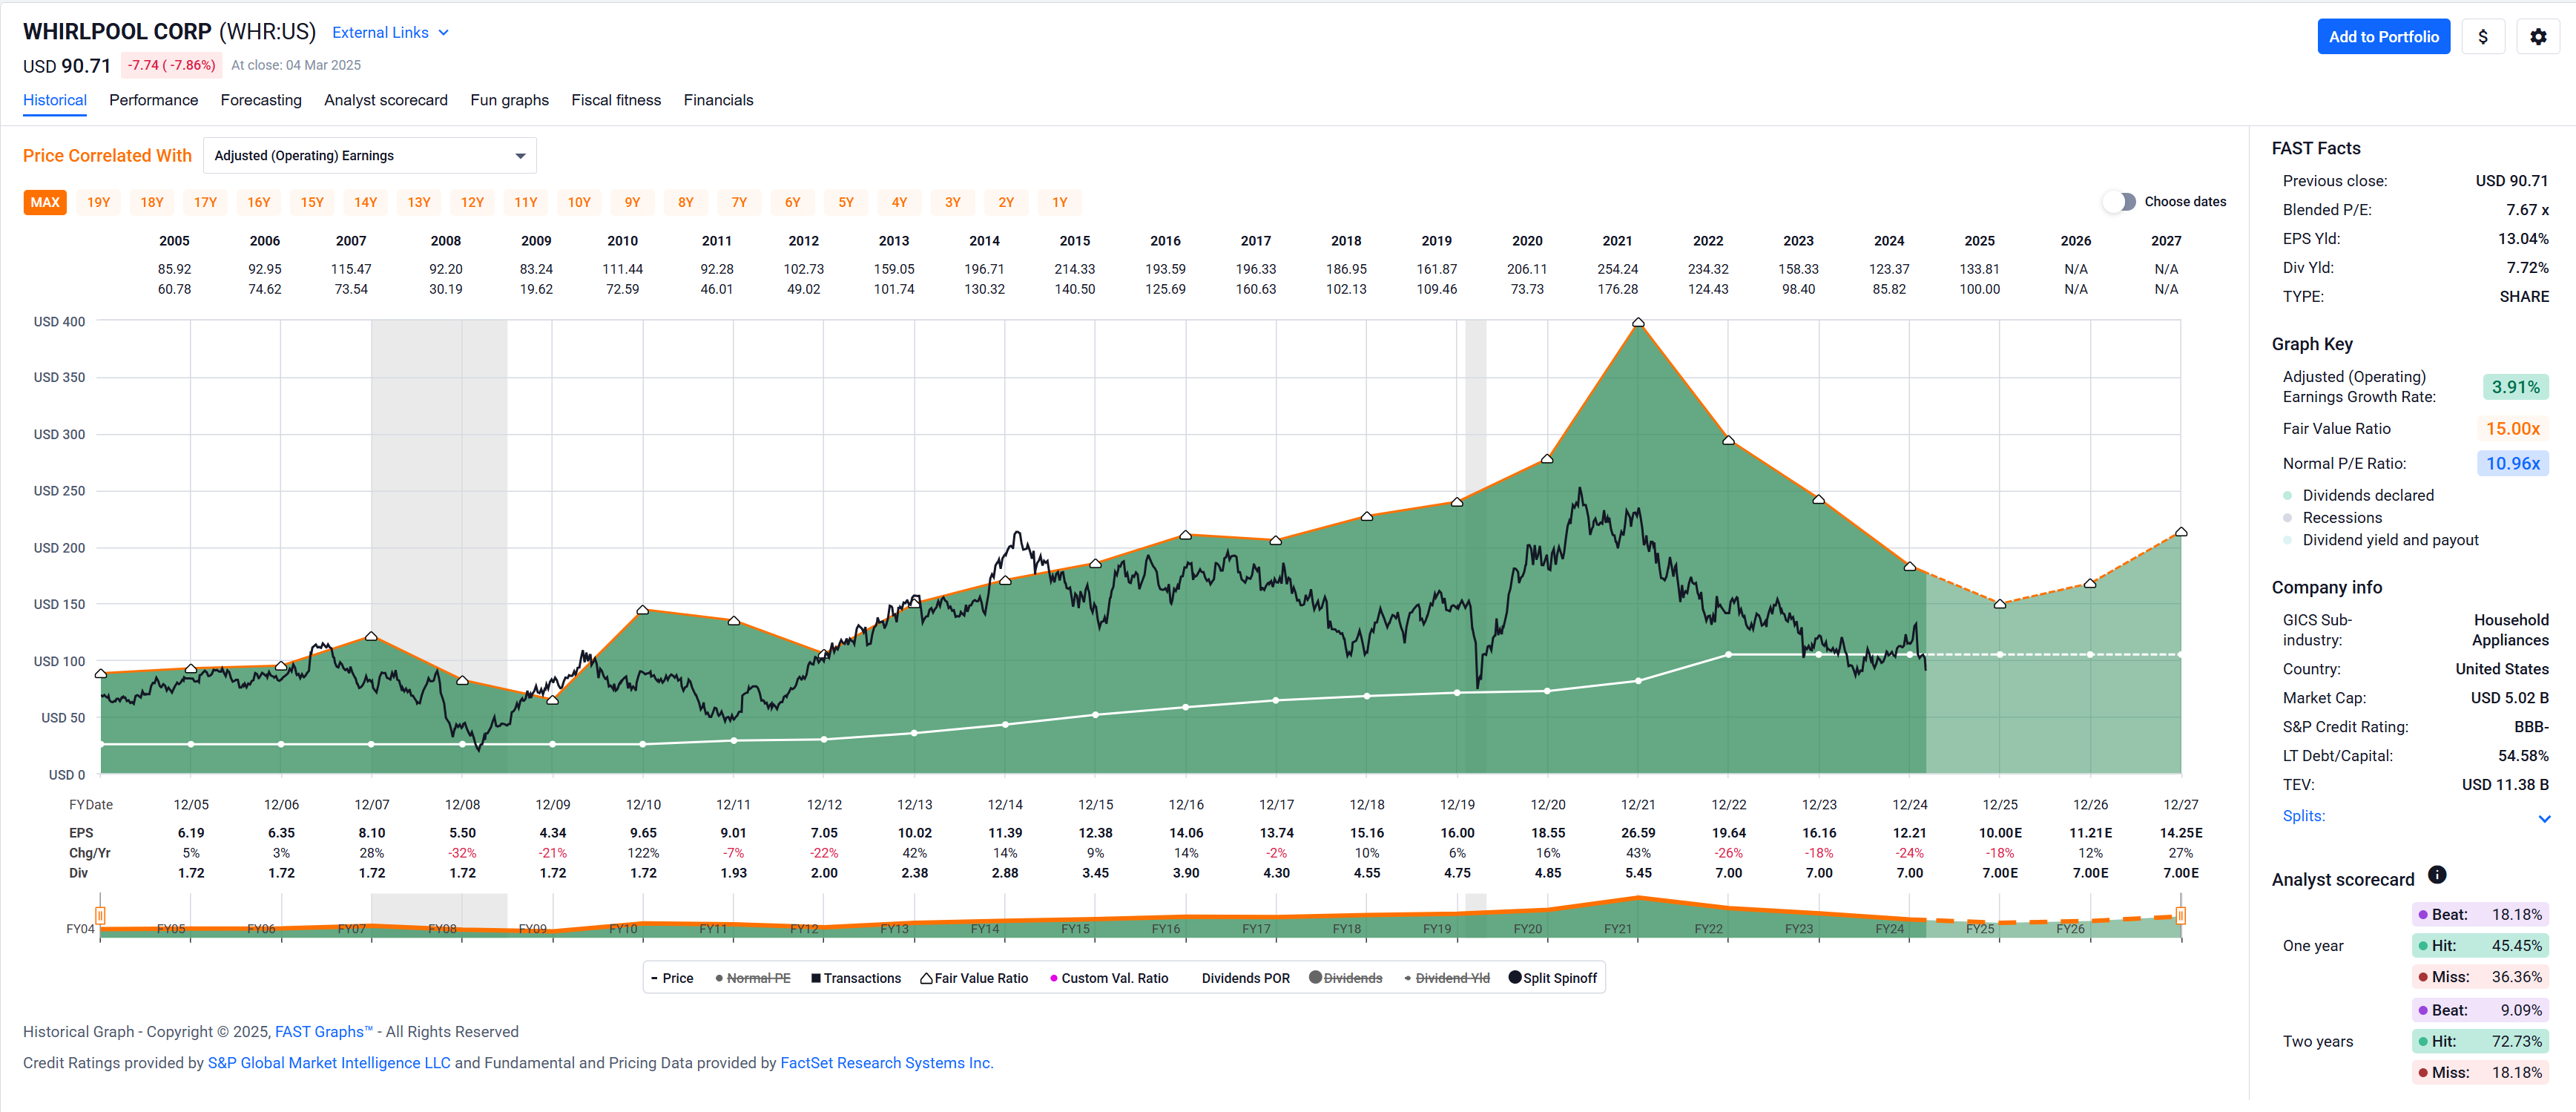Image resolution: width=2576 pixels, height=1112 pixels.
Task: Toggle the Choose dates switch
Action: (x=2118, y=202)
